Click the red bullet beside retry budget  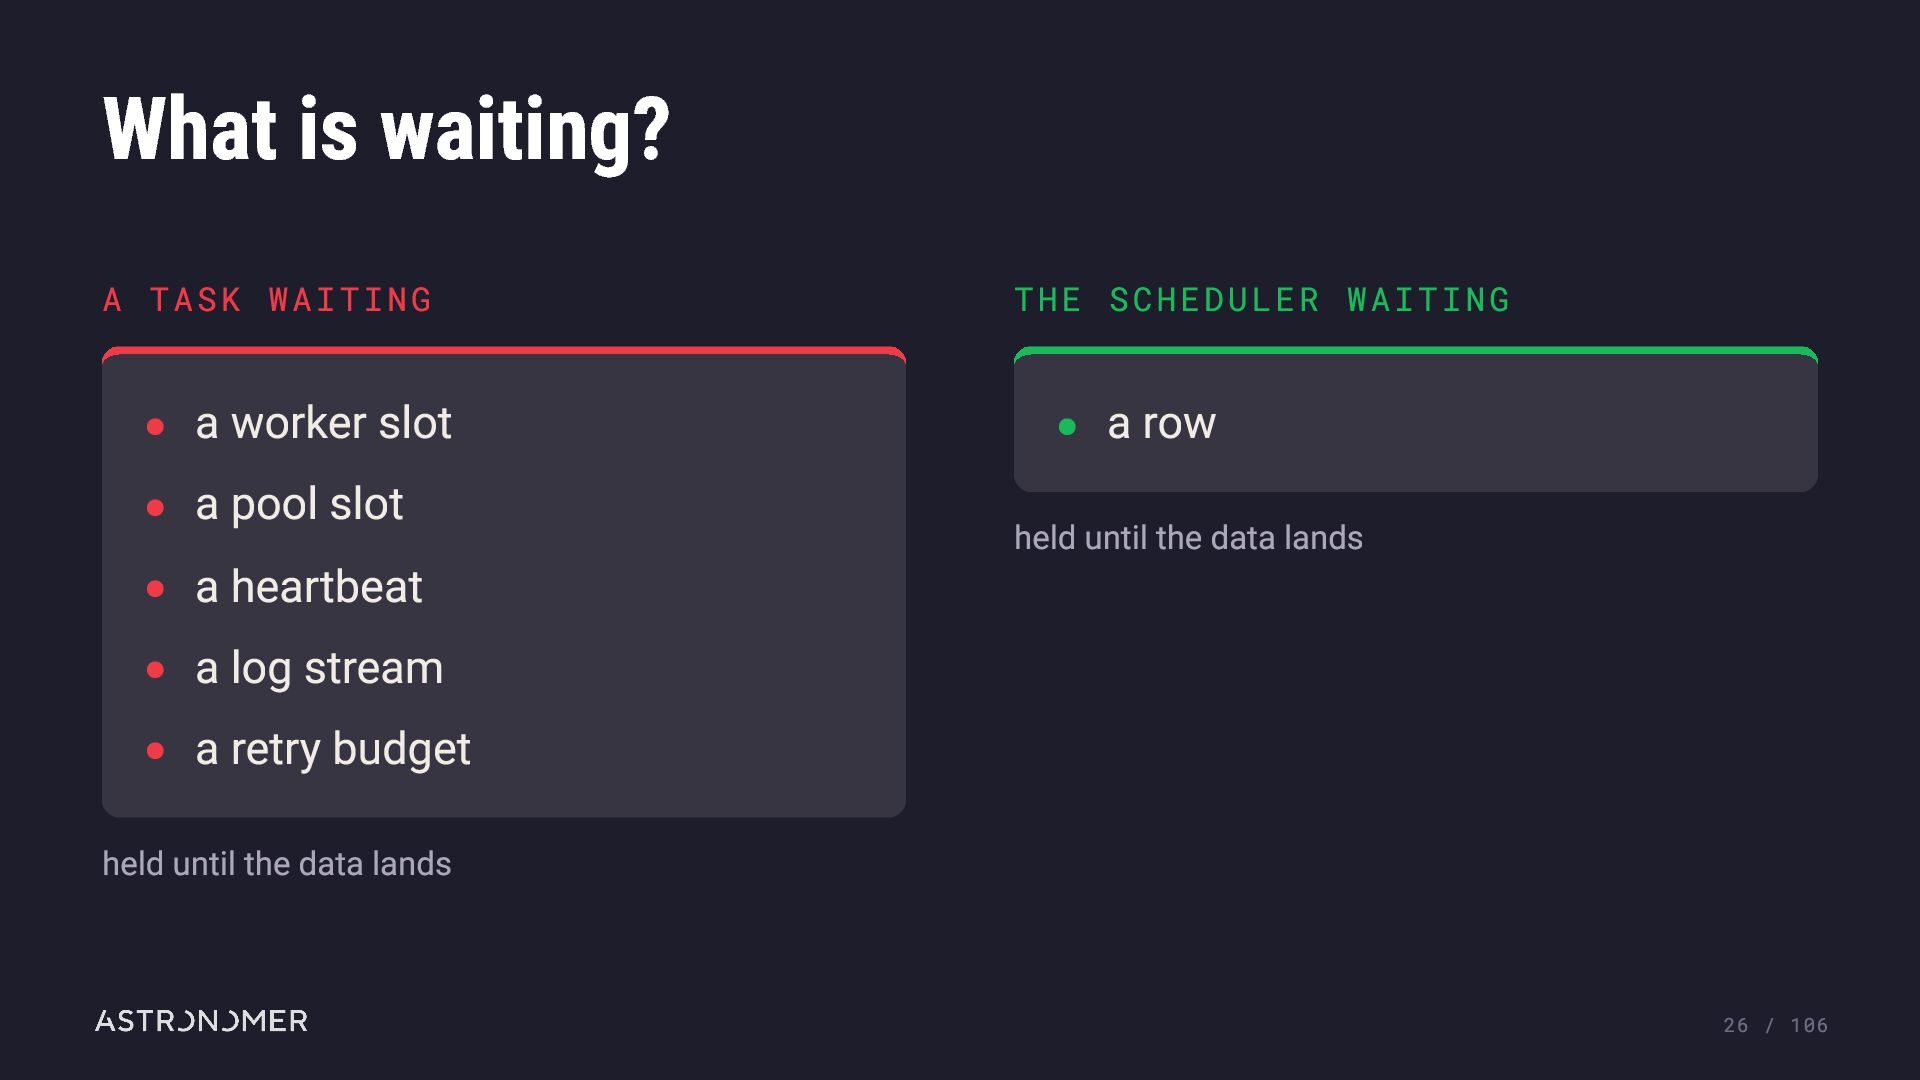[155, 751]
